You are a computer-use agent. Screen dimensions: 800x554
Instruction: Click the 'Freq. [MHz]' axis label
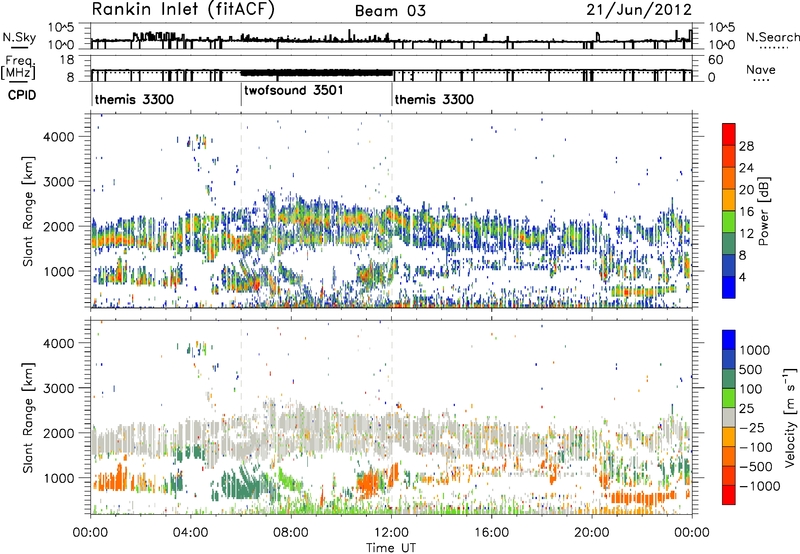(x=19, y=67)
